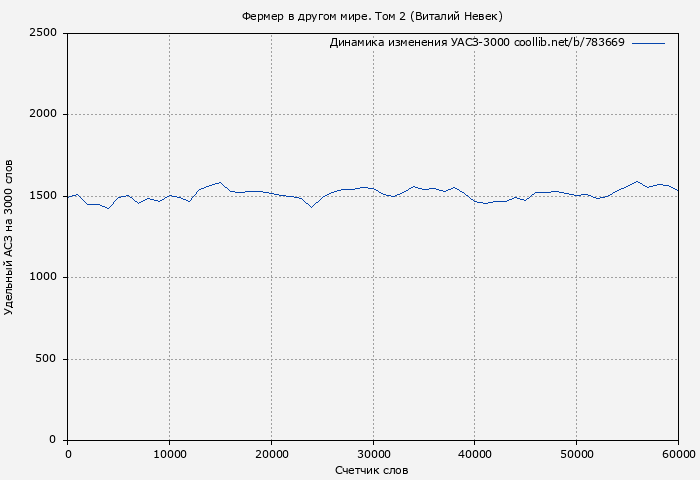Click the data line dip near 24000 words

(x=312, y=207)
